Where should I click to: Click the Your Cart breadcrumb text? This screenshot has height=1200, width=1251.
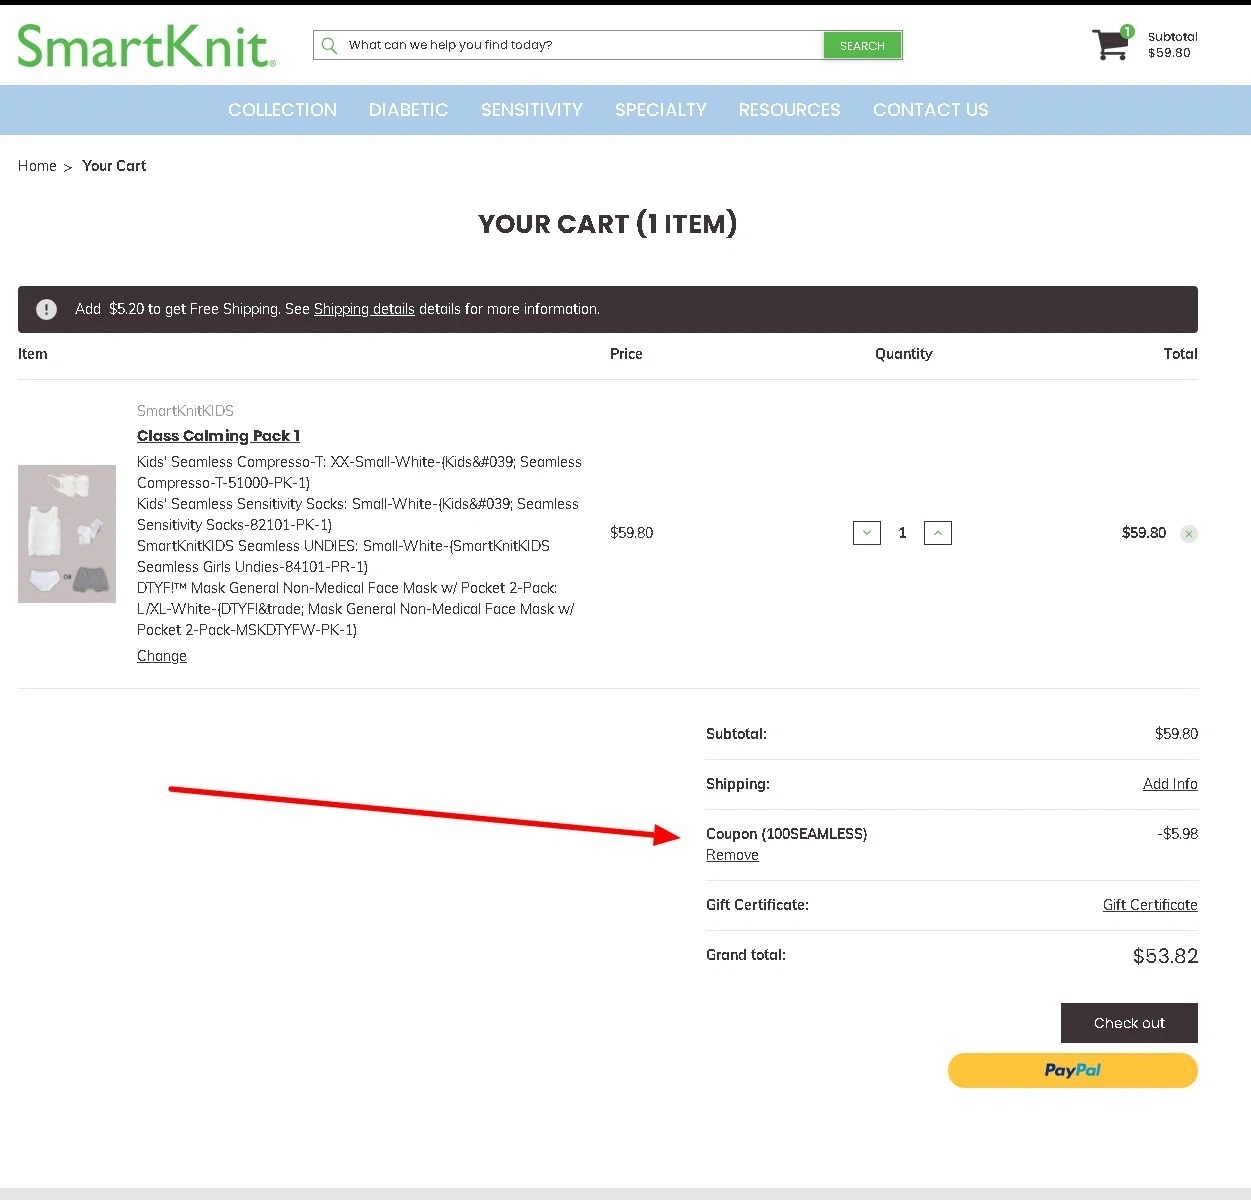click(x=114, y=166)
